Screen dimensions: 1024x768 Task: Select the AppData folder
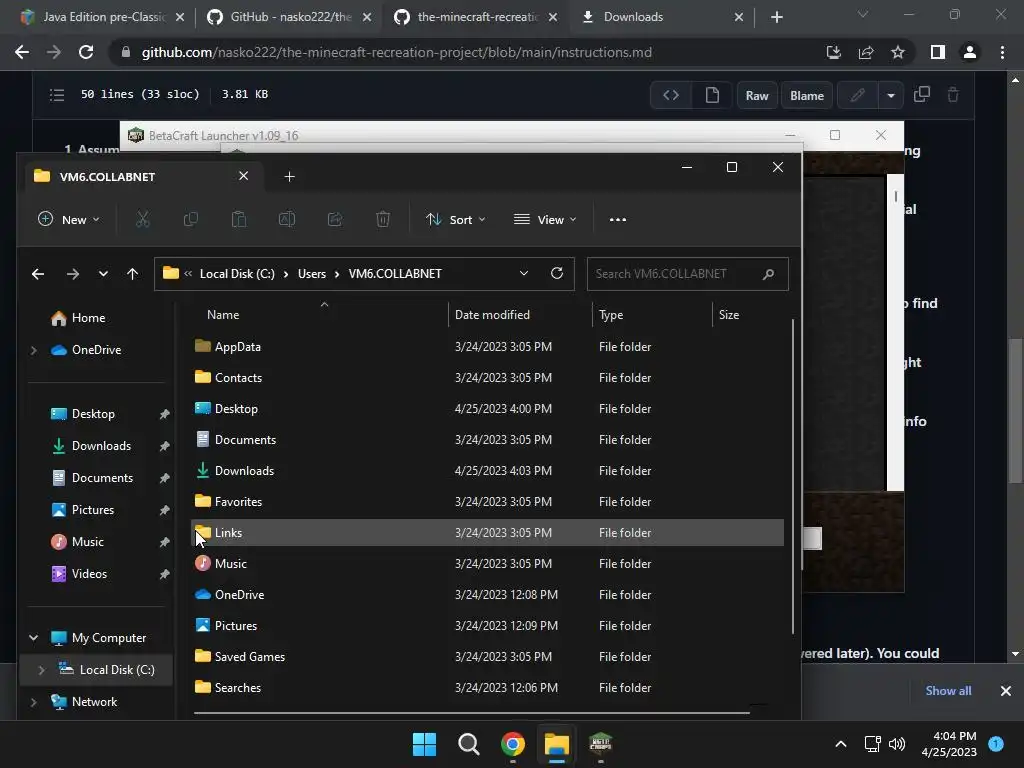(487, 347)
